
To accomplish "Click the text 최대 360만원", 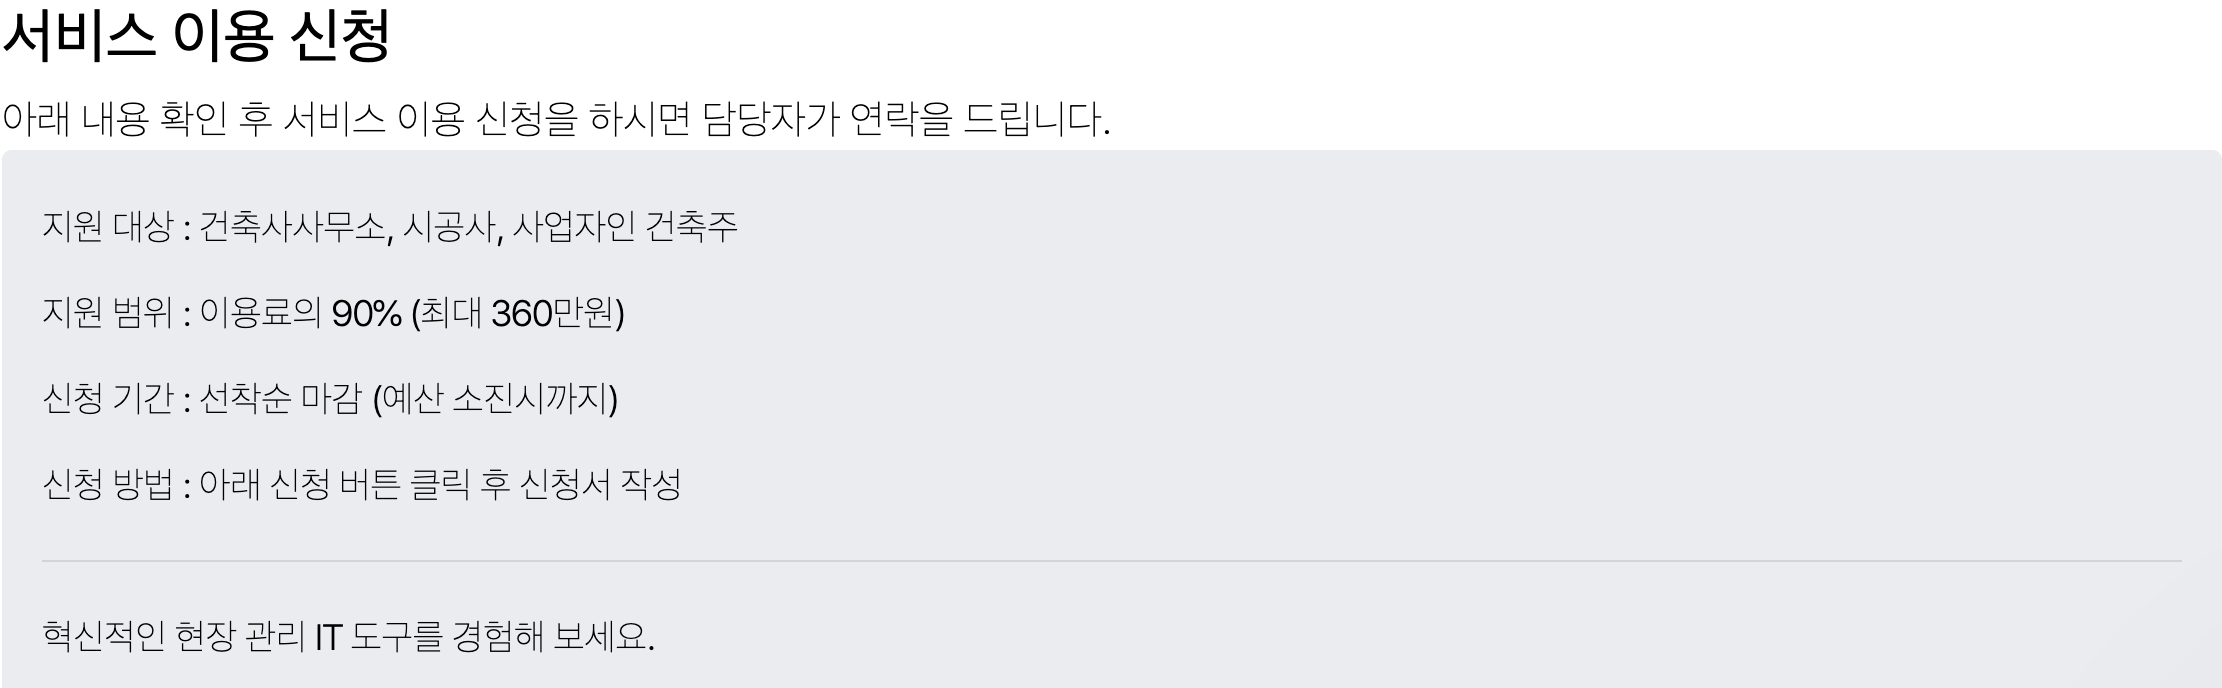I will coord(517,314).
